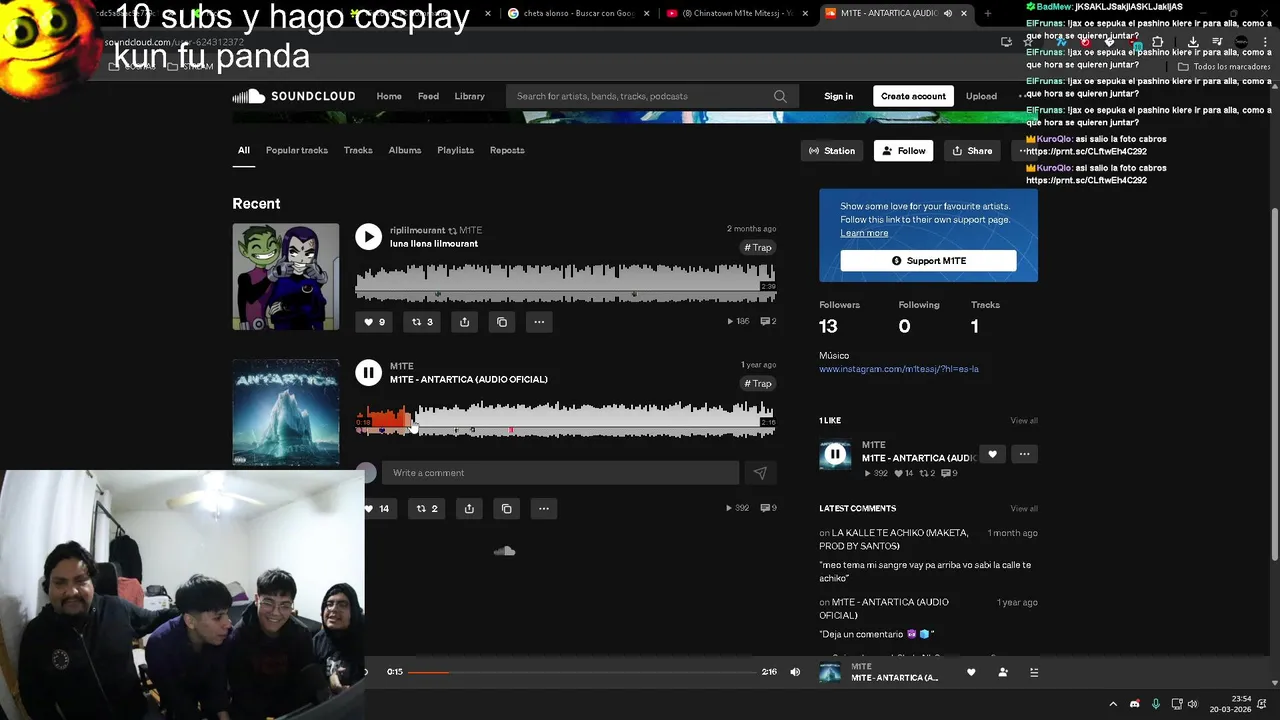Click the #Trap tag on ANTARTICA
This screenshot has height=720, width=1280.
click(x=758, y=384)
